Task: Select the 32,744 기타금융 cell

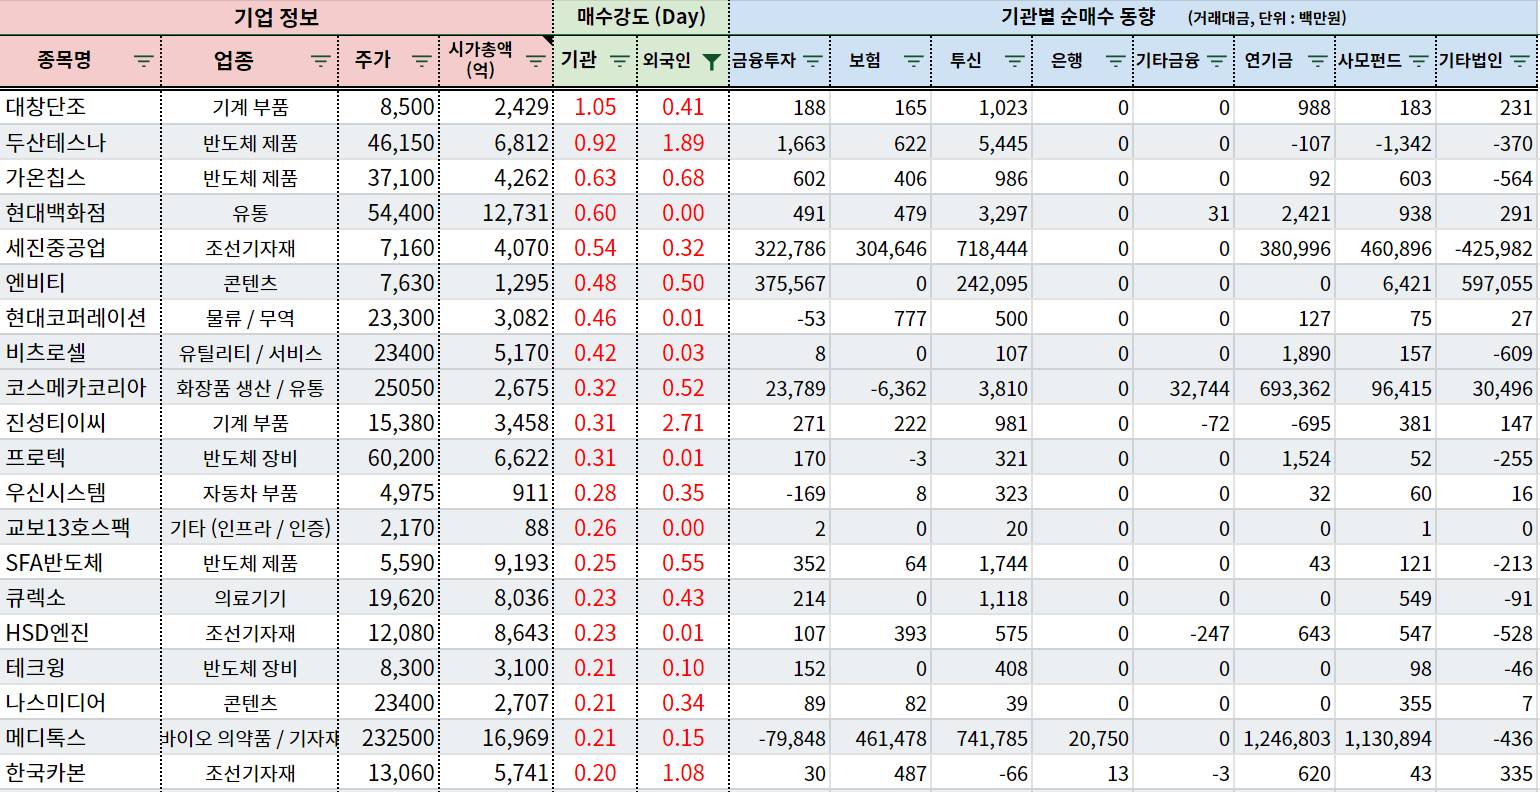Action: pos(1184,387)
